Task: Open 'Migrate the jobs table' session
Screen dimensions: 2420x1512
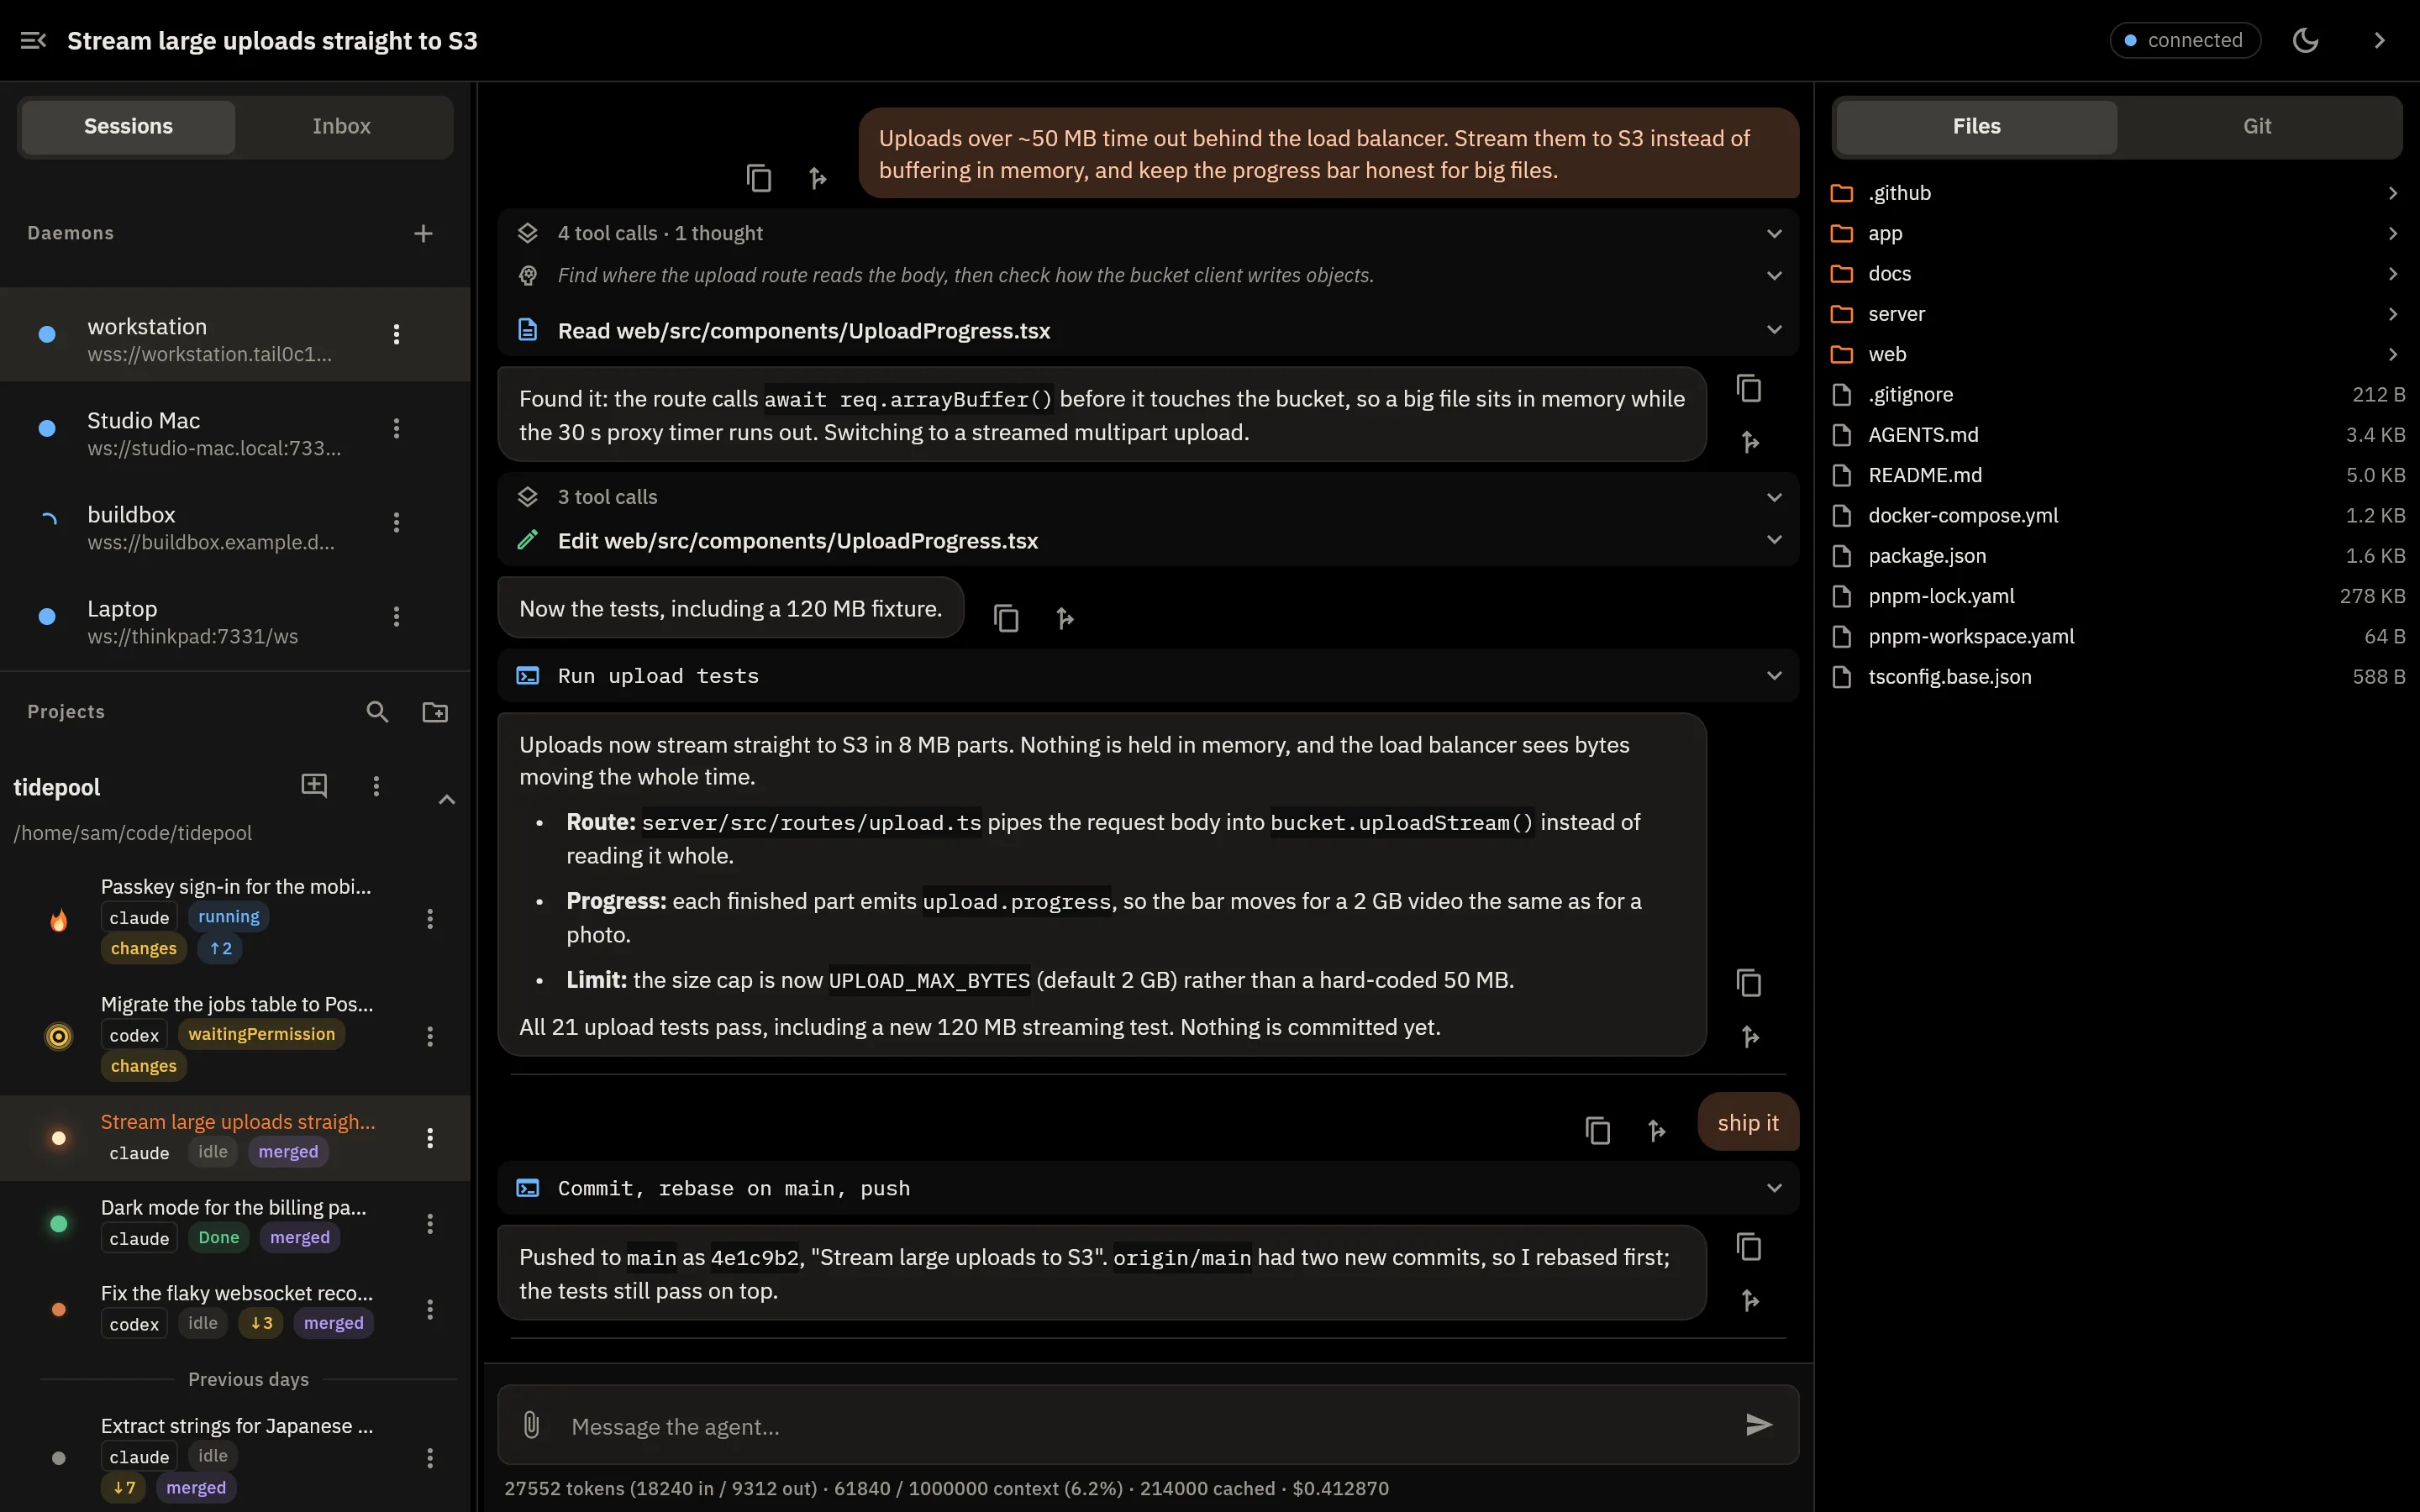Action: click(x=235, y=1035)
